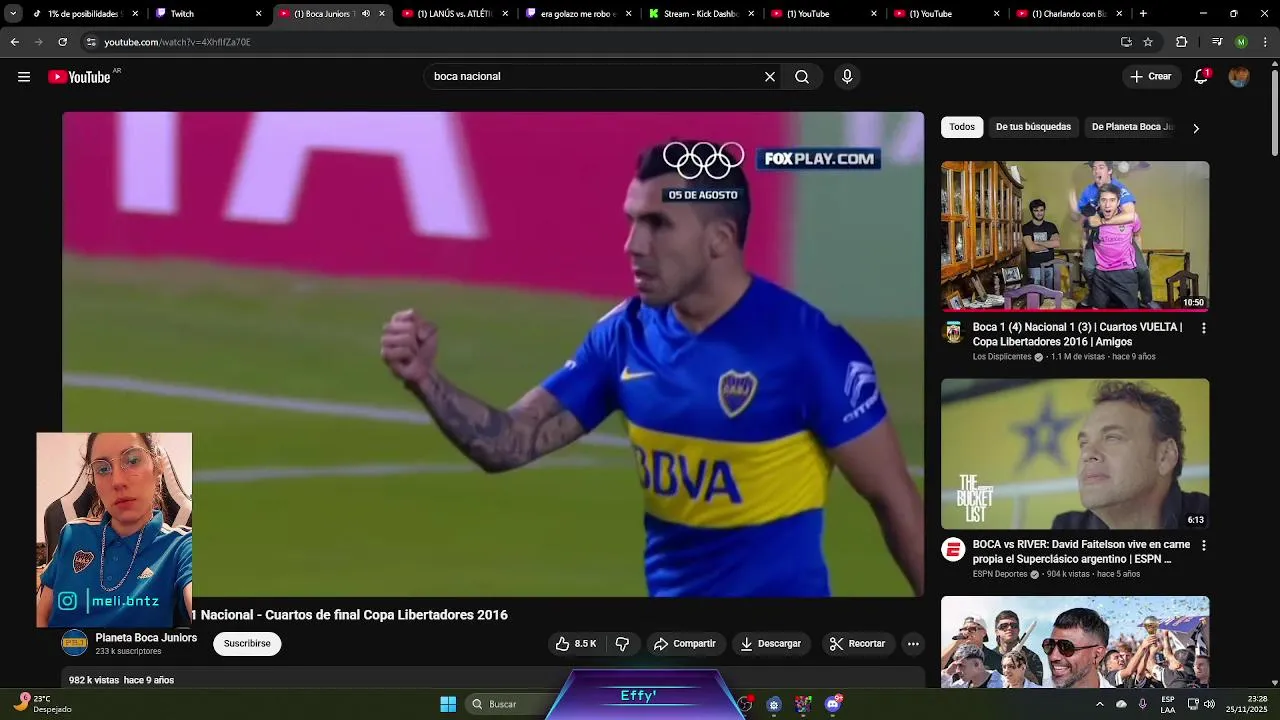Open the Chrome three-dot menu
Image resolution: width=1280 pixels, height=720 pixels.
pos(1265,42)
